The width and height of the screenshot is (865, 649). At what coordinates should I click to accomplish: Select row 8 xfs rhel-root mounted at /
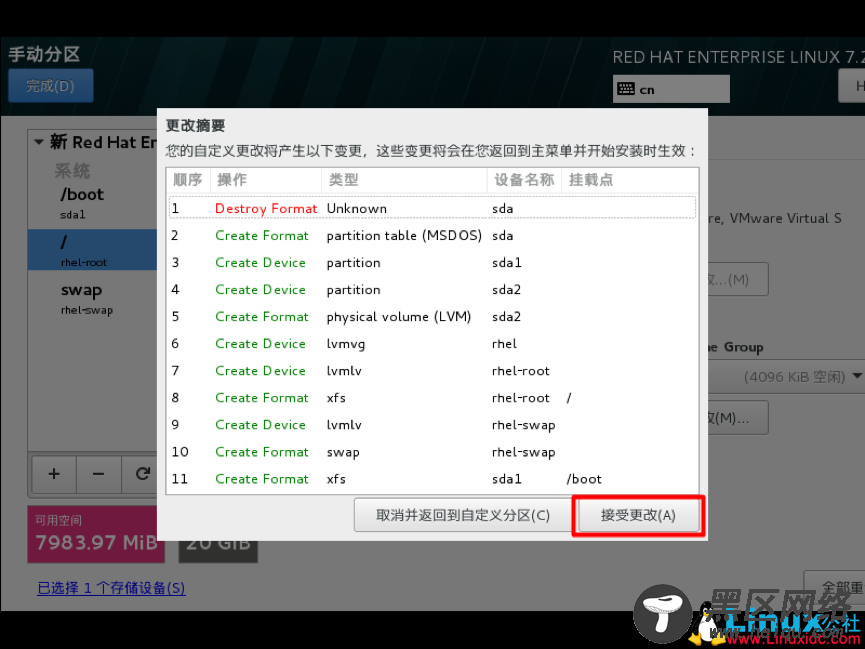click(432, 398)
